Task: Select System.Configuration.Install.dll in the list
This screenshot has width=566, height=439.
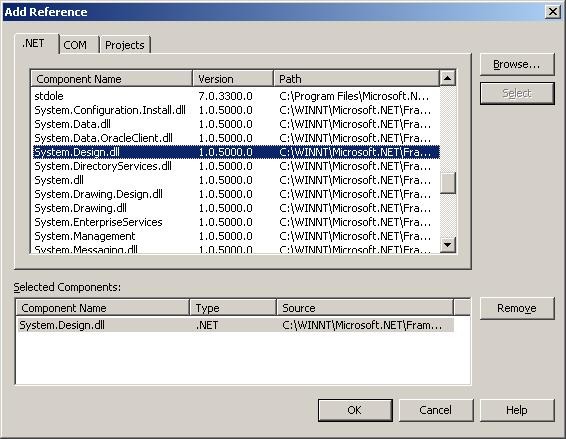Action: pyautogui.click(x=236, y=110)
